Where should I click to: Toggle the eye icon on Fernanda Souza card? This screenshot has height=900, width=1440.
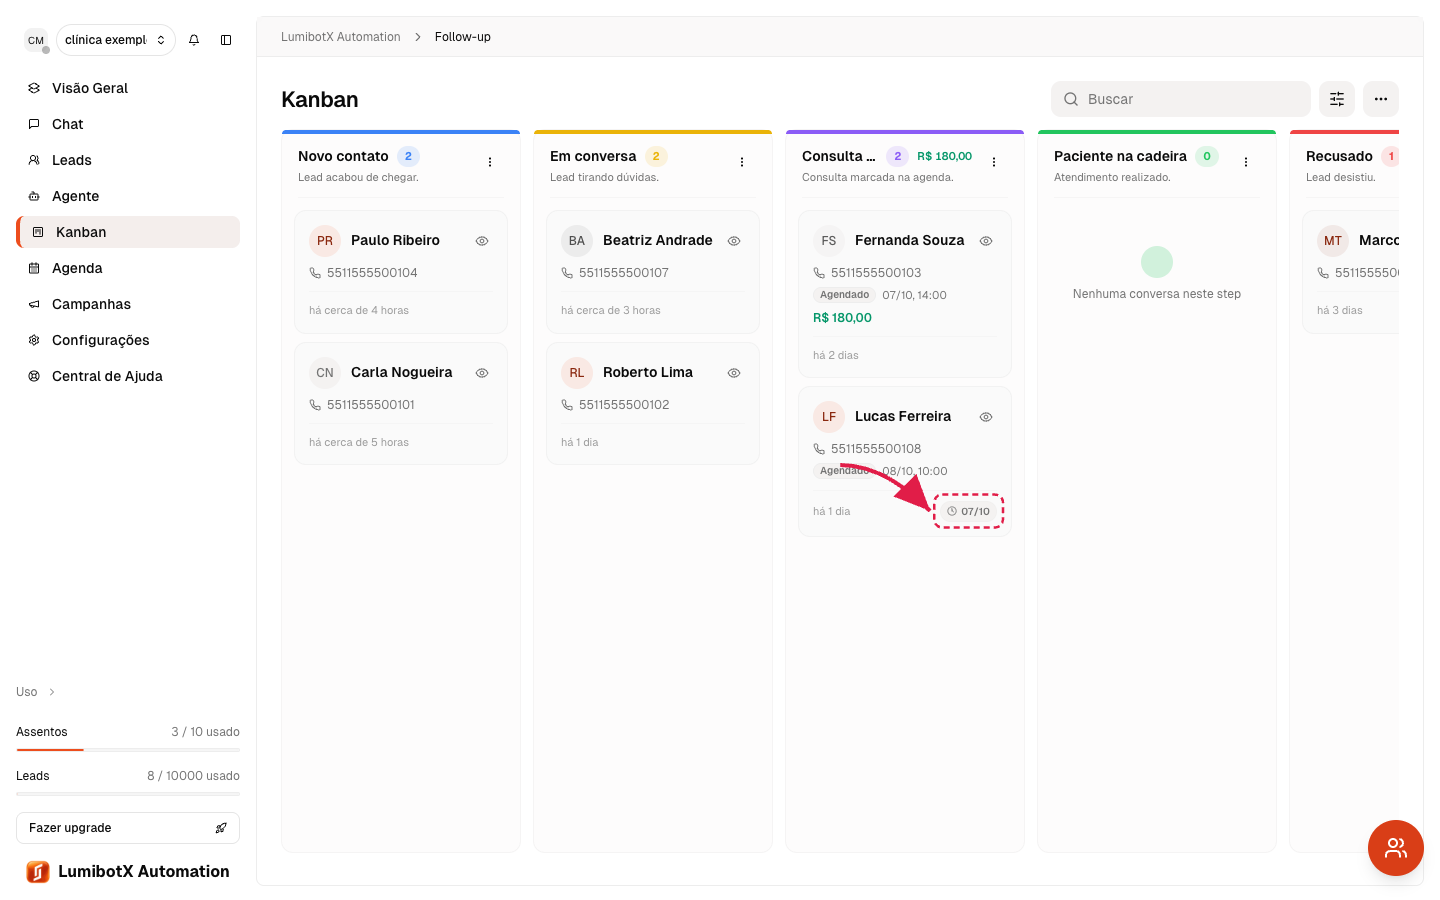pos(986,241)
